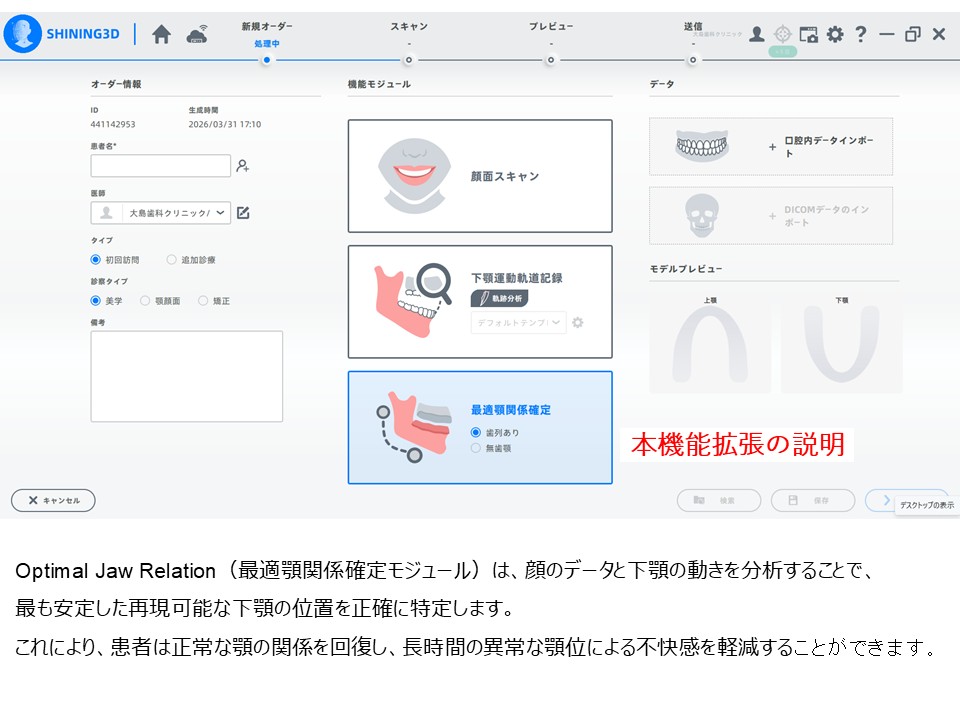Open the cloud connection icon

197,34
